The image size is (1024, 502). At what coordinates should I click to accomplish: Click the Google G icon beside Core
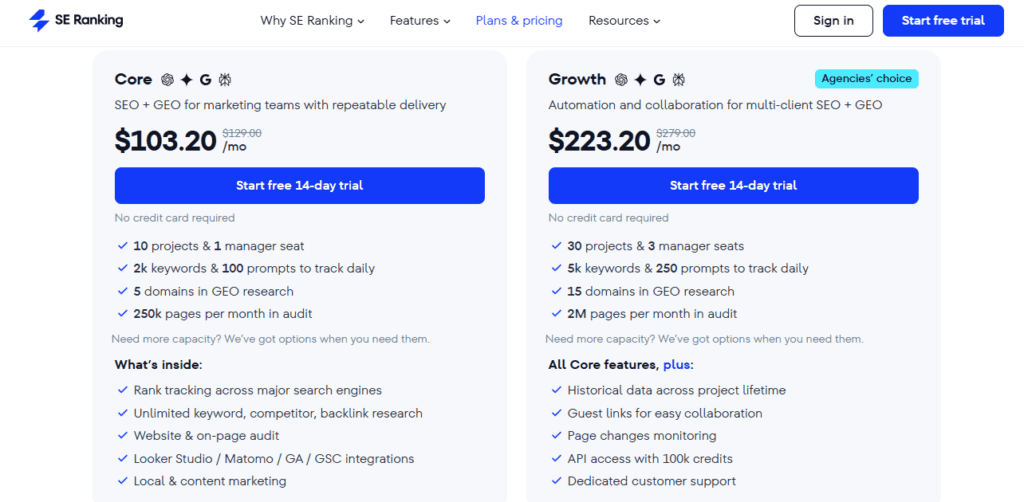(206, 80)
